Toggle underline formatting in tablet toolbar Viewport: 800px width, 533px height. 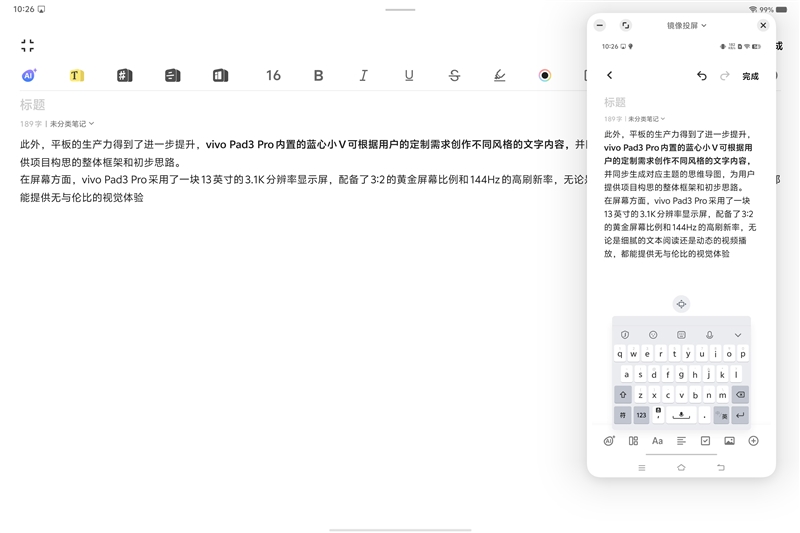coord(409,75)
